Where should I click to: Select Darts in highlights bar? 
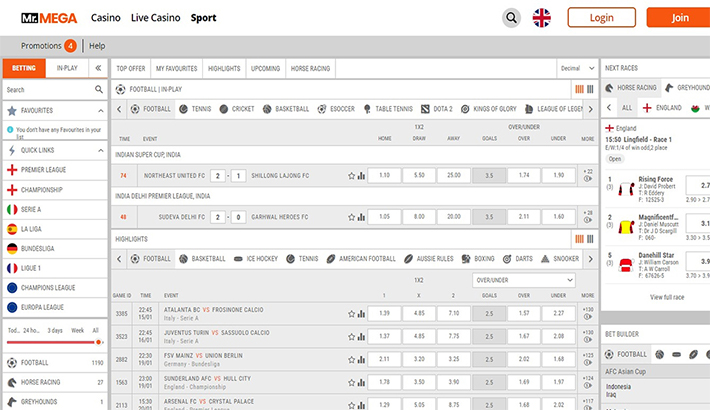tap(518, 259)
